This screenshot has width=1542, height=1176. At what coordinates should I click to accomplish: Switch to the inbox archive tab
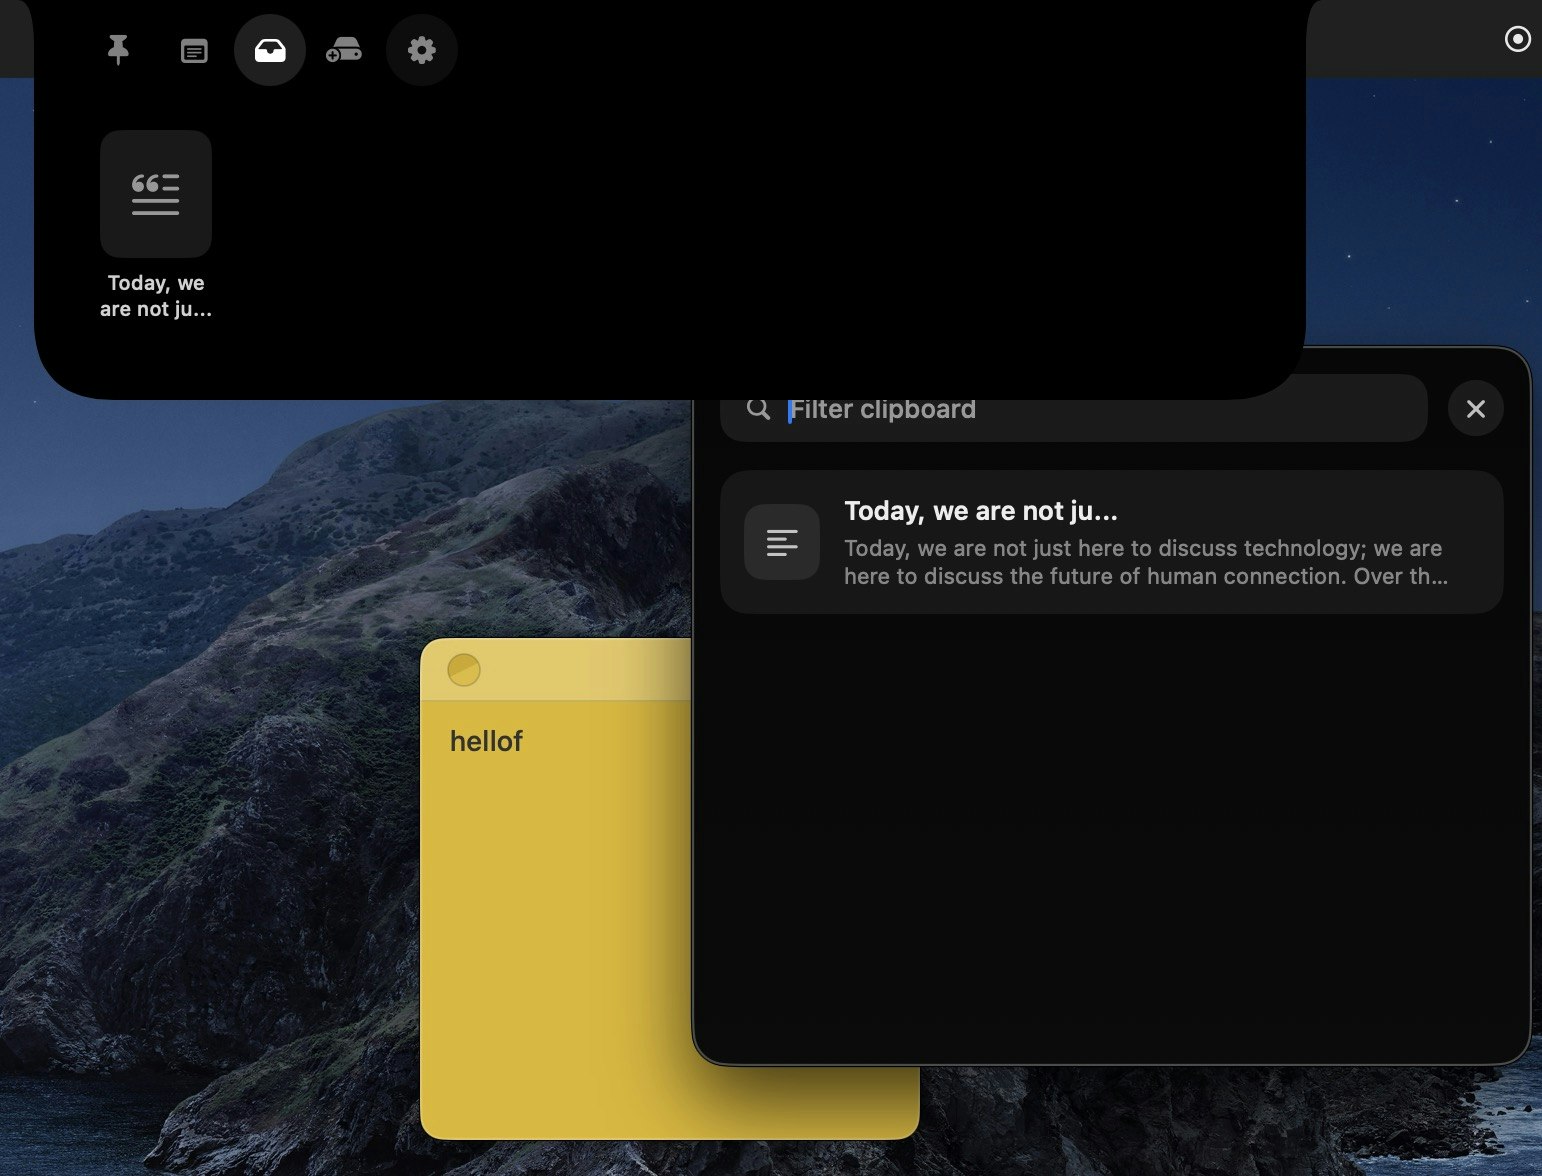[x=269, y=49]
